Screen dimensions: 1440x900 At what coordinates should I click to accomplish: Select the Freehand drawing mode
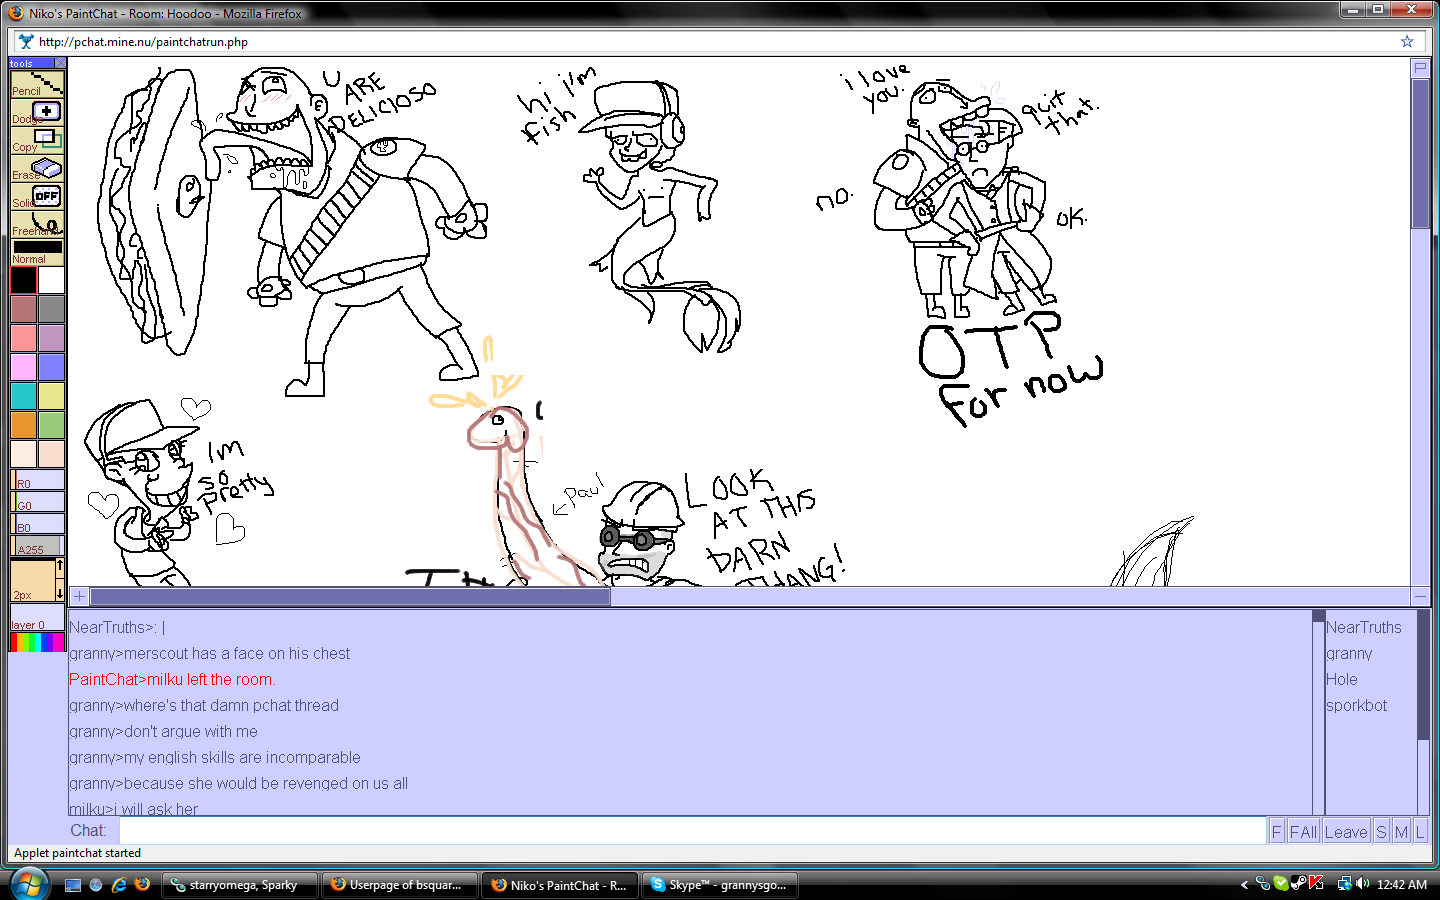[x=37, y=224]
